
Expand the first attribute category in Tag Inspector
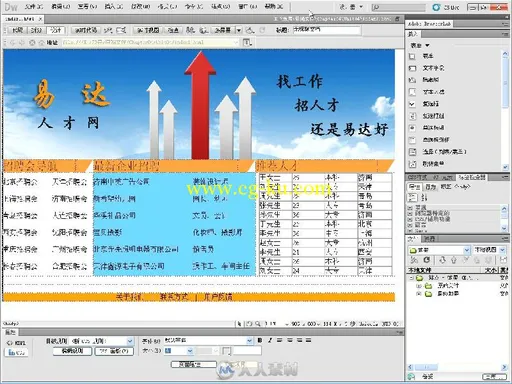pos(411,208)
